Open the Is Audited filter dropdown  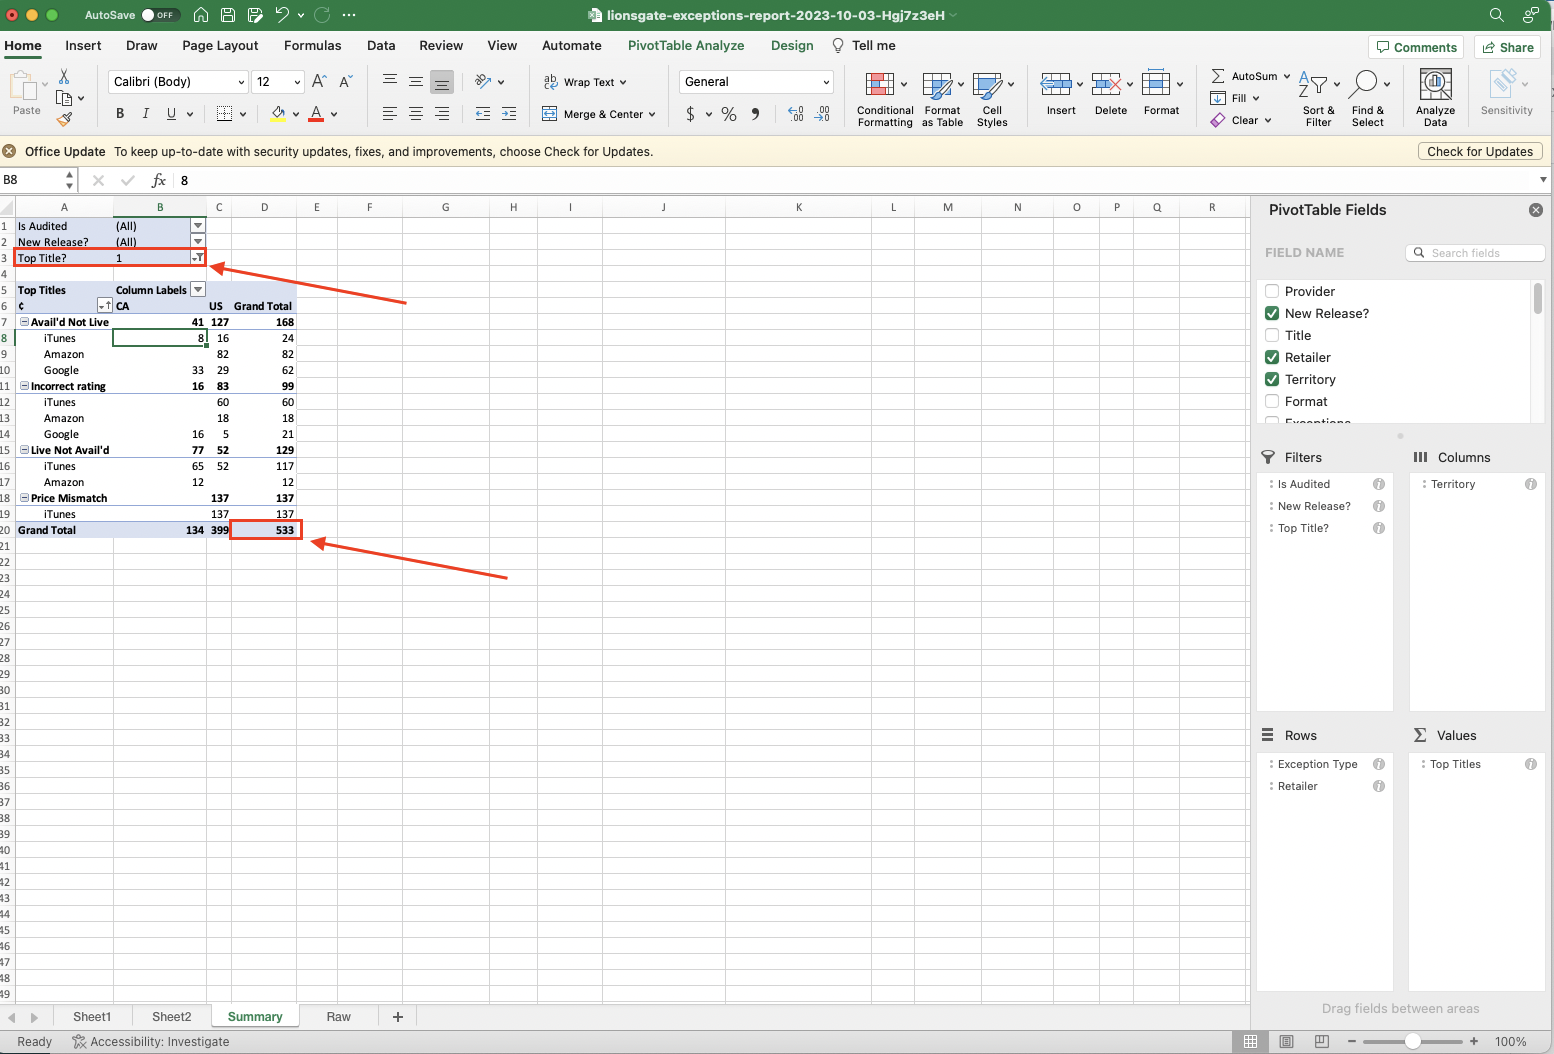click(198, 226)
